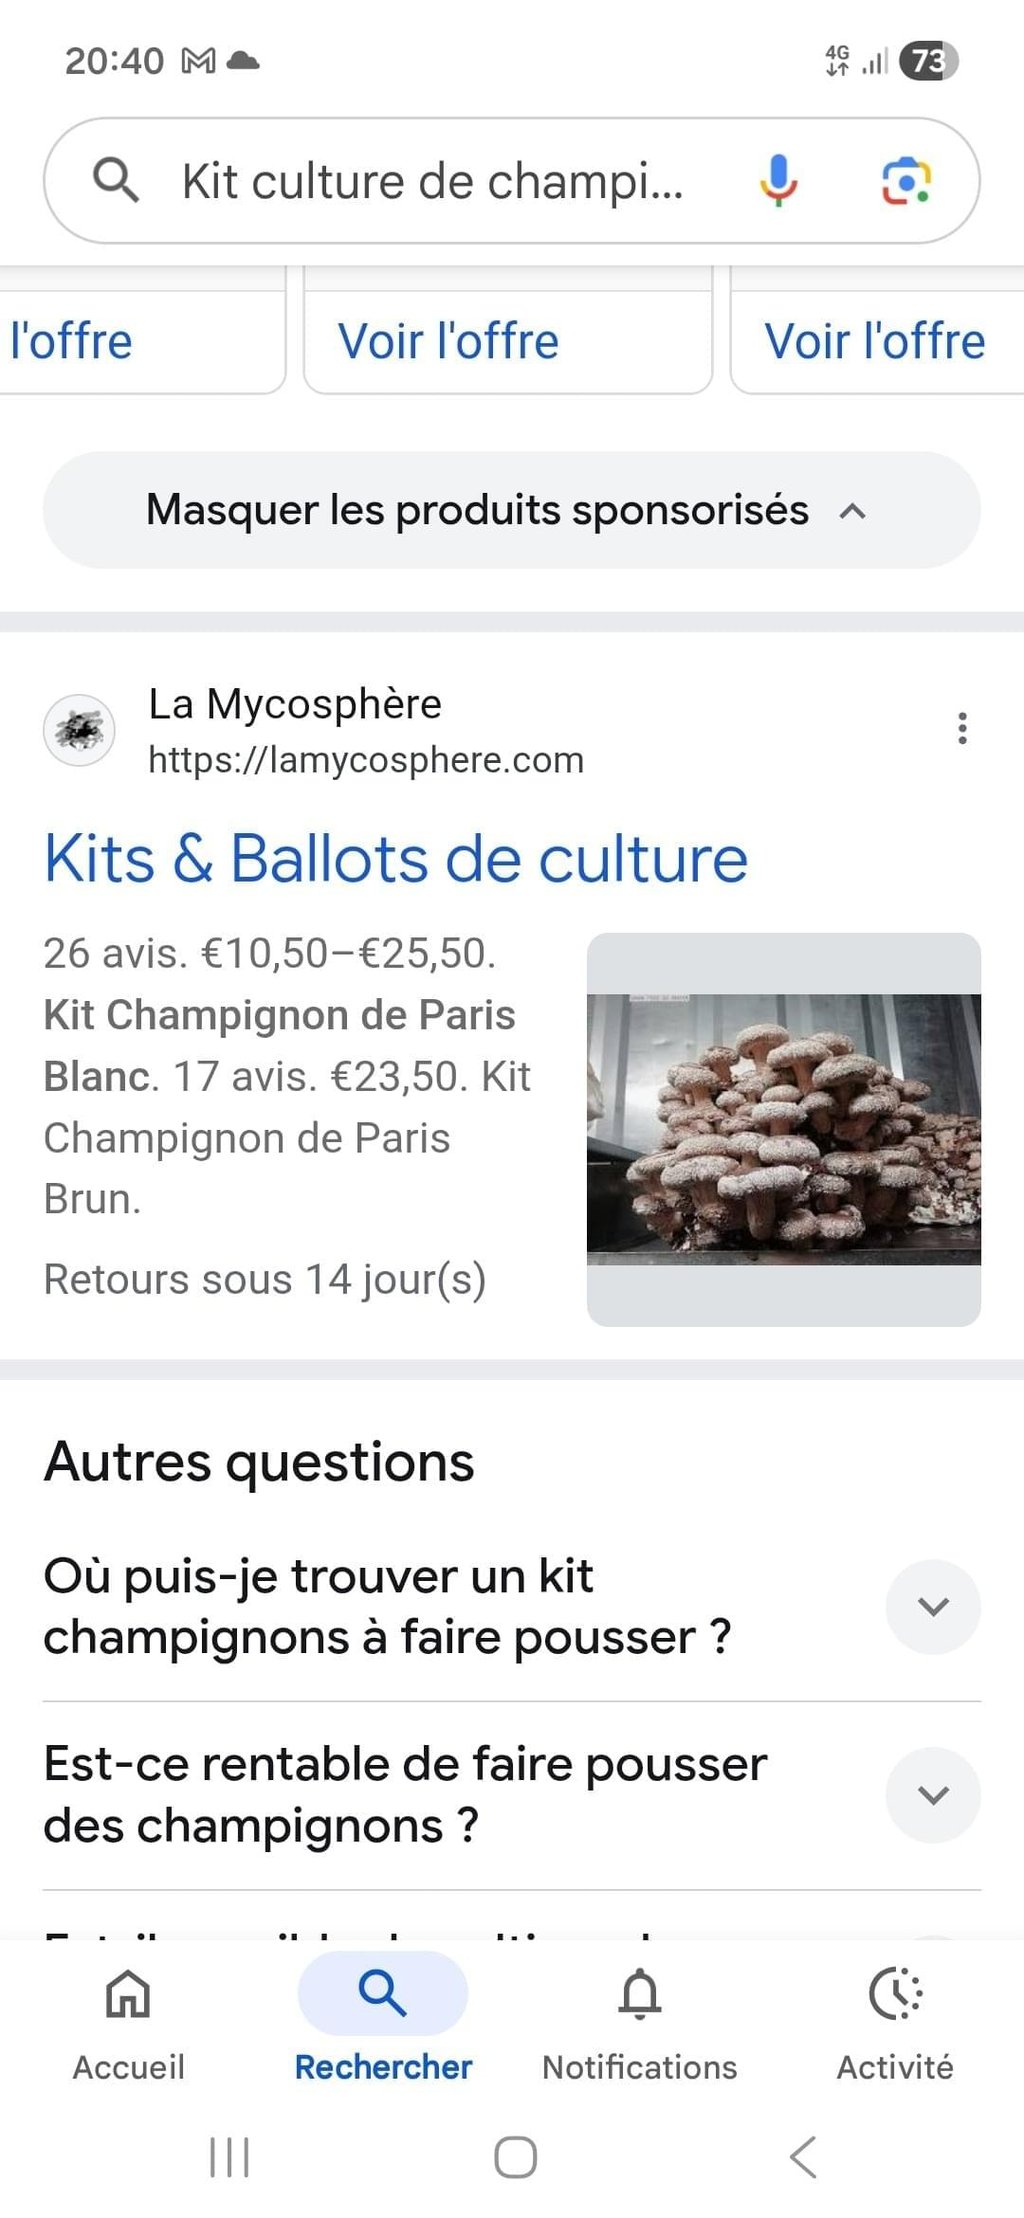This screenshot has height=2218, width=1024.
Task: Click rightmost 'Voir l'offre' button
Action: coord(877,340)
